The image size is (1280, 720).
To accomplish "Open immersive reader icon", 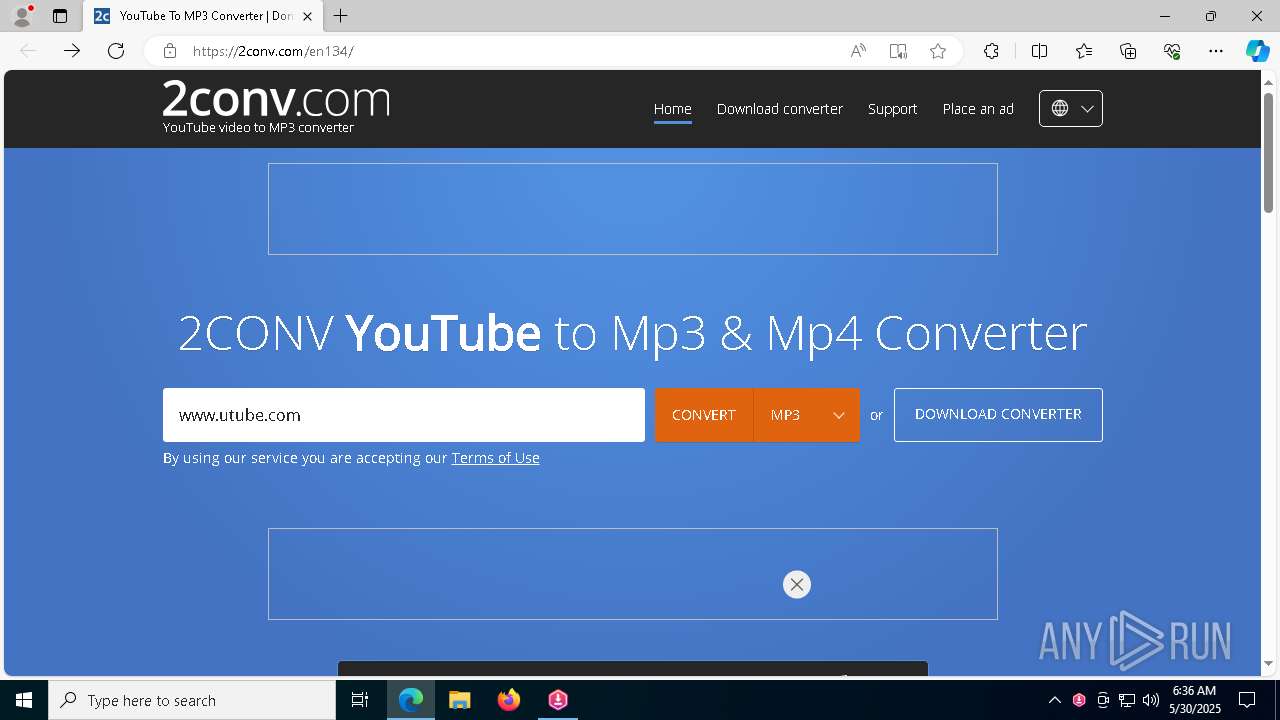I will [898, 51].
